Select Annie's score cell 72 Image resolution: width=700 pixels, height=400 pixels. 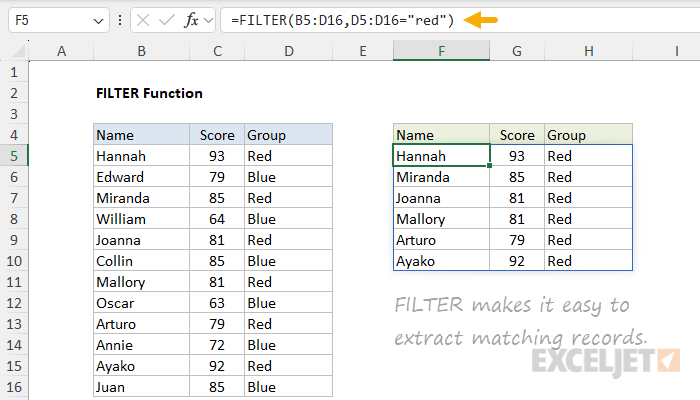click(217, 345)
